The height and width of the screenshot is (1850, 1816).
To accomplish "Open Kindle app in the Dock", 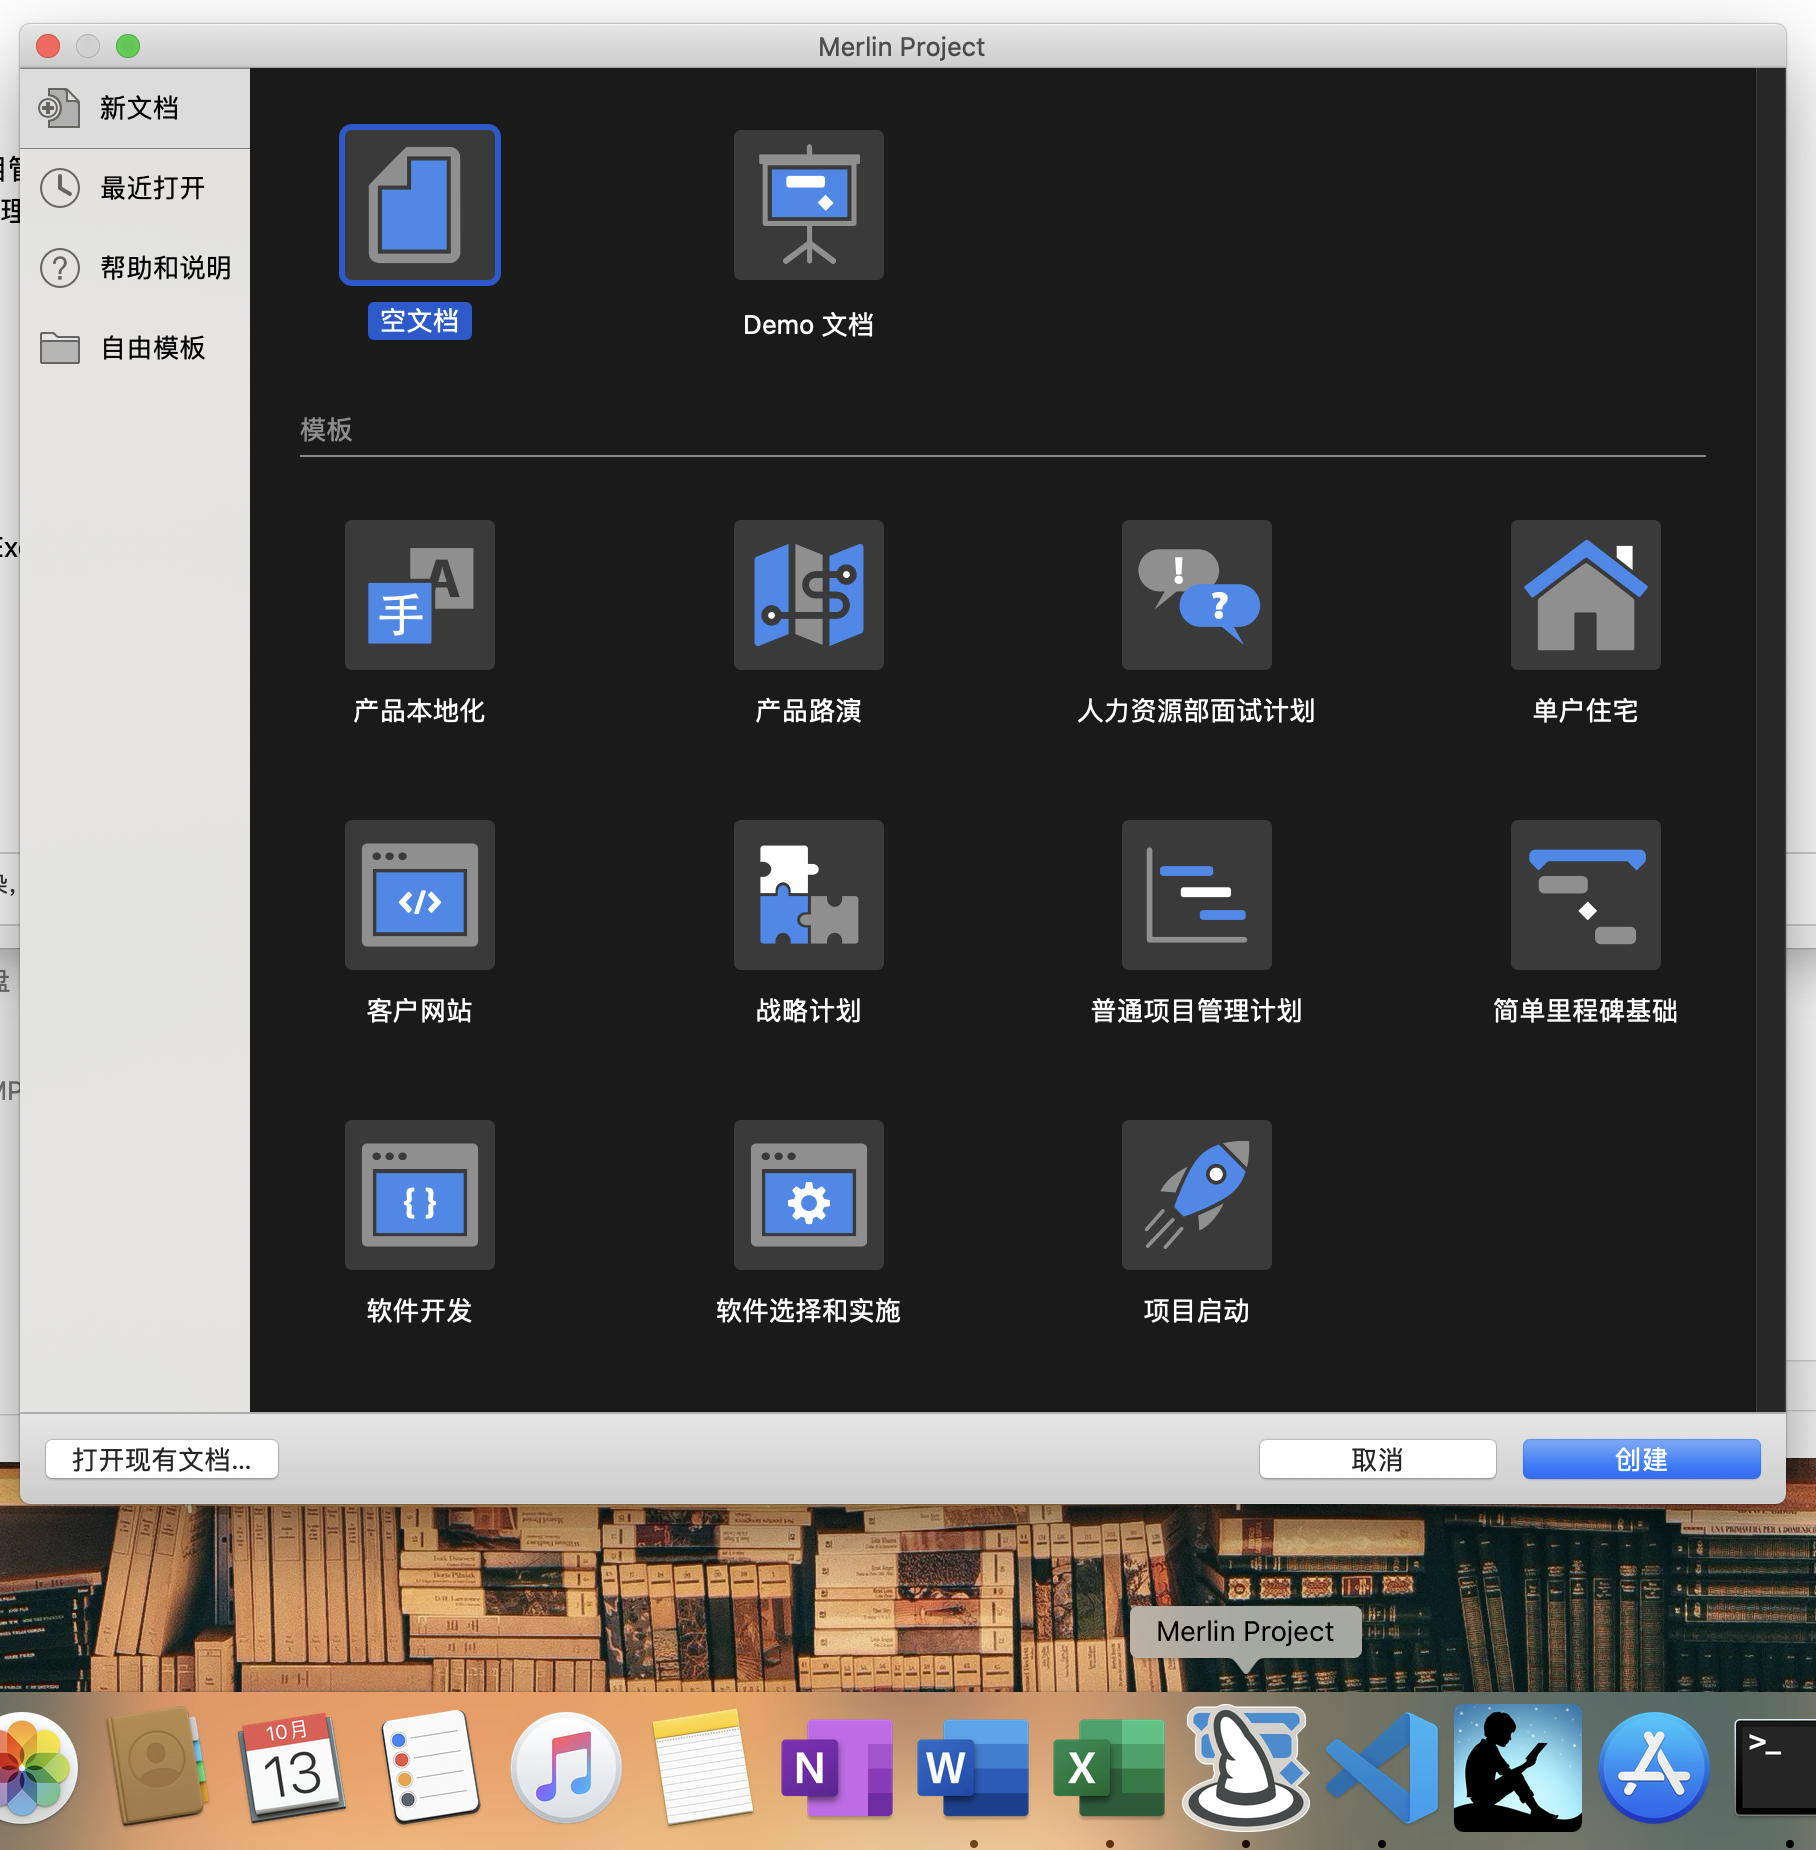I will point(1518,1768).
